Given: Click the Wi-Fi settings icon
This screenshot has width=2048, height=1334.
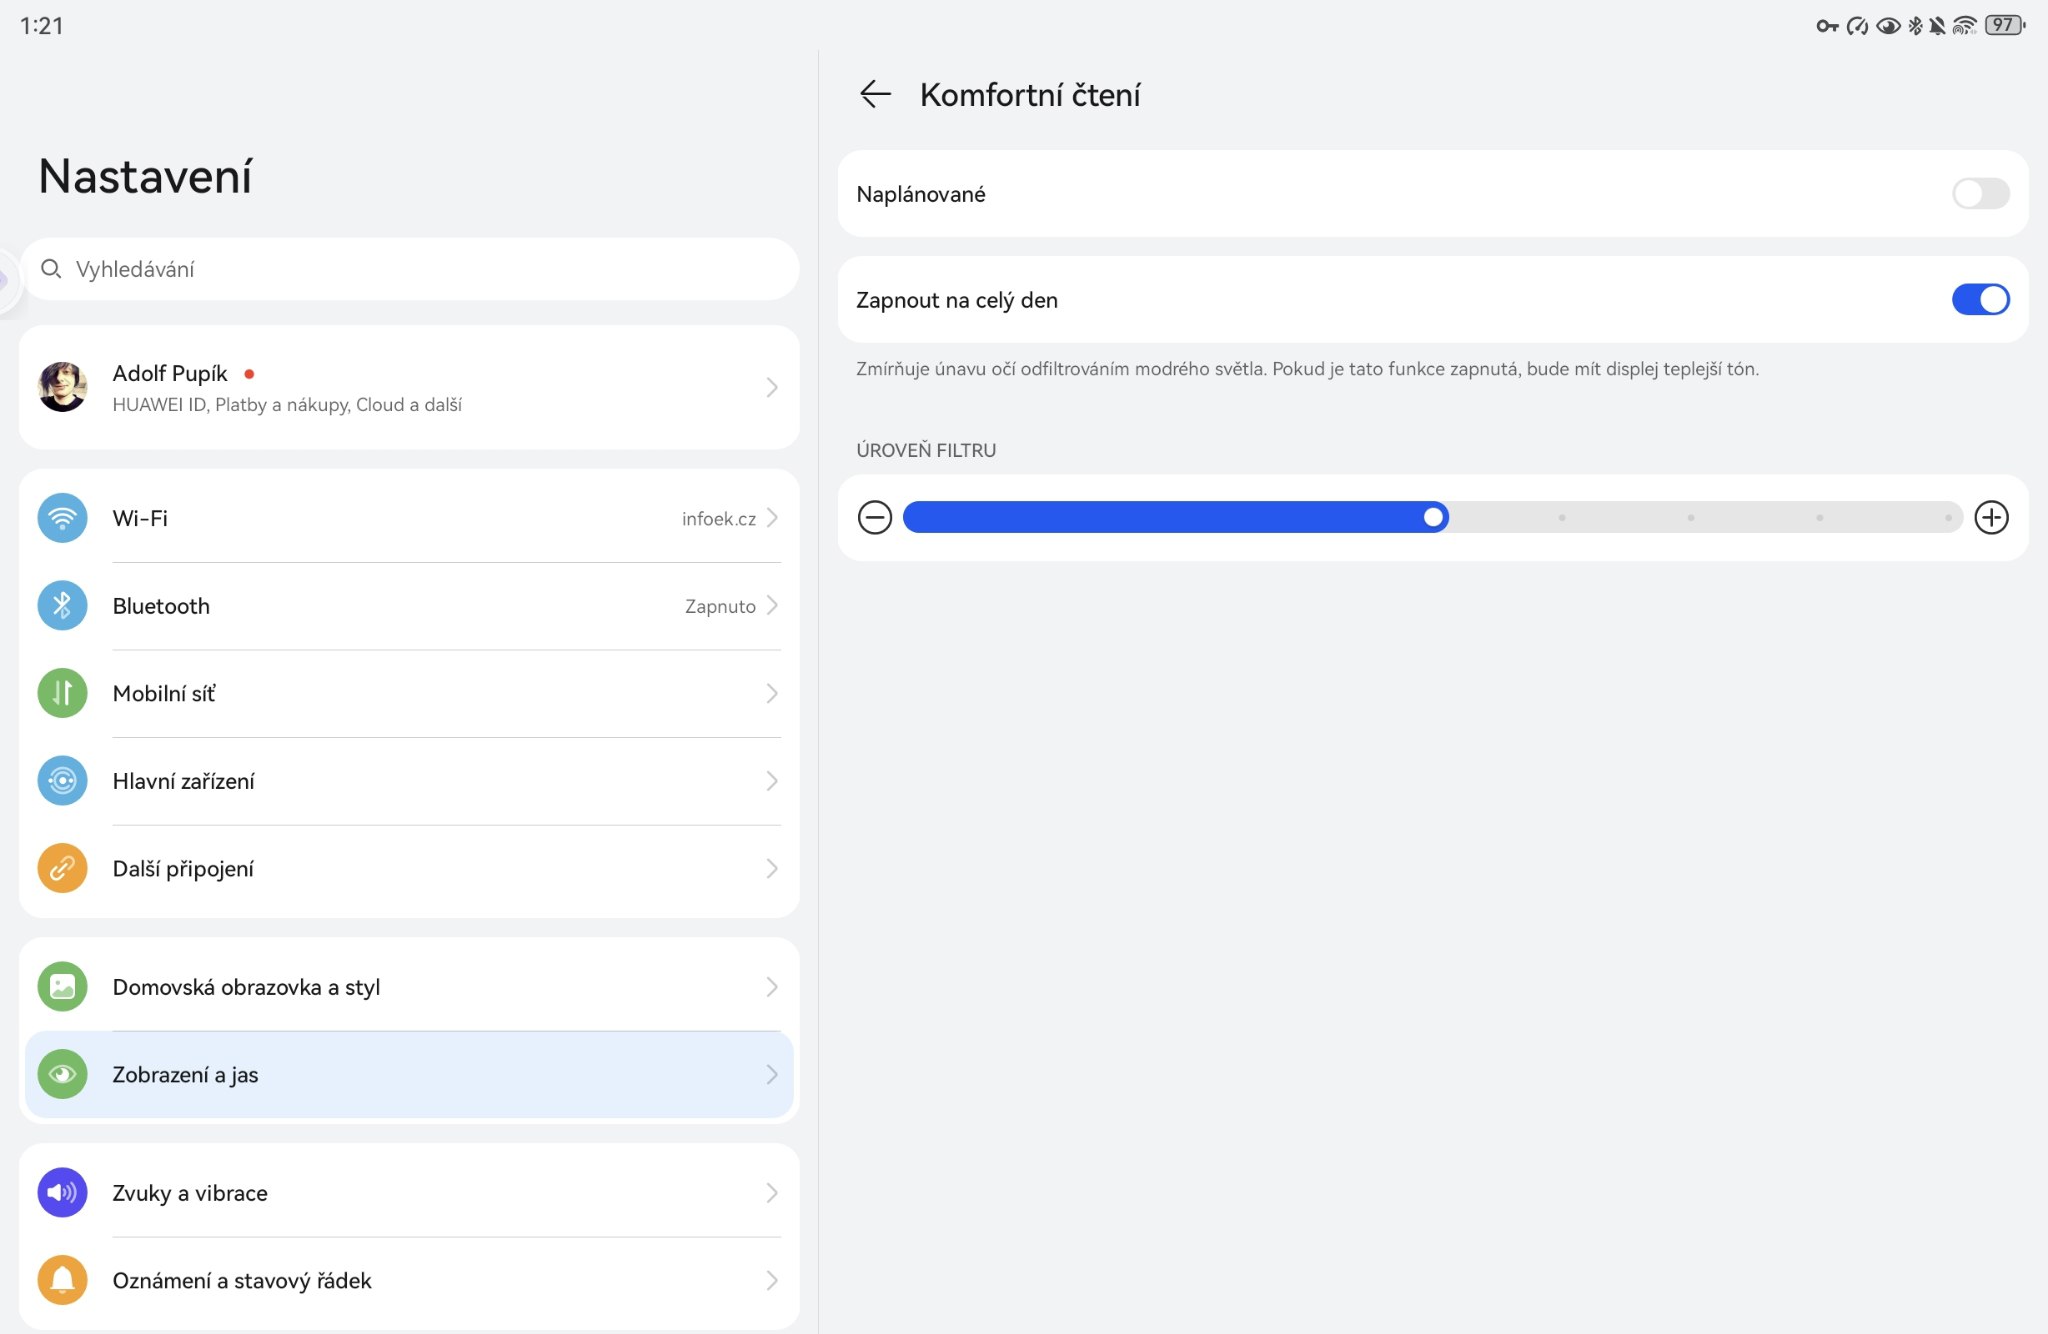Looking at the screenshot, I should tap(62, 518).
